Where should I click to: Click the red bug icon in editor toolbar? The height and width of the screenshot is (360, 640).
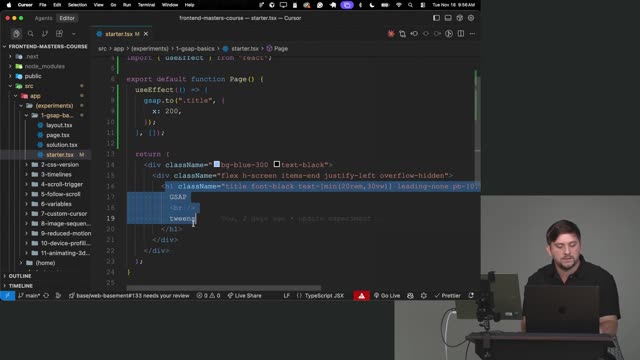coord(391,34)
